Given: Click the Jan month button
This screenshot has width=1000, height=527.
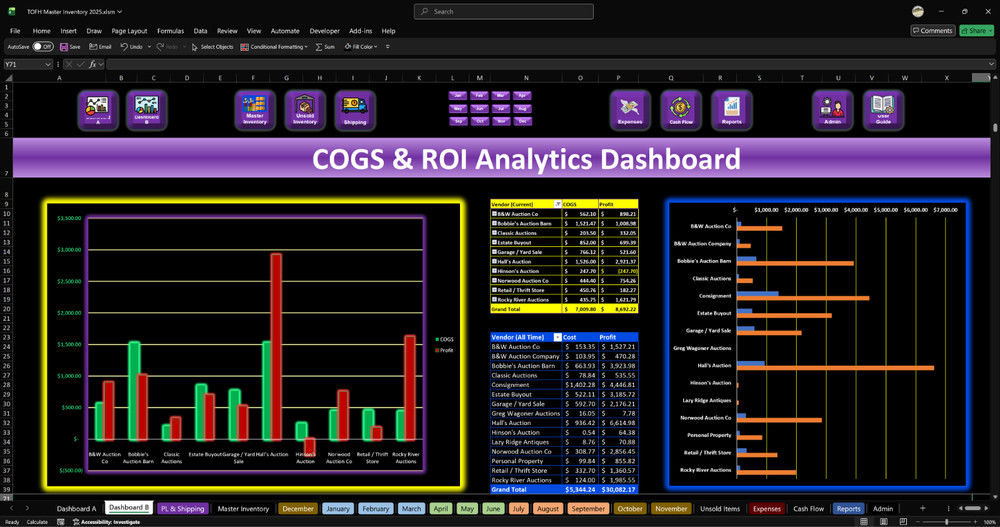Looking at the screenshot, I should pyautogui.click(x=457, y=96).
